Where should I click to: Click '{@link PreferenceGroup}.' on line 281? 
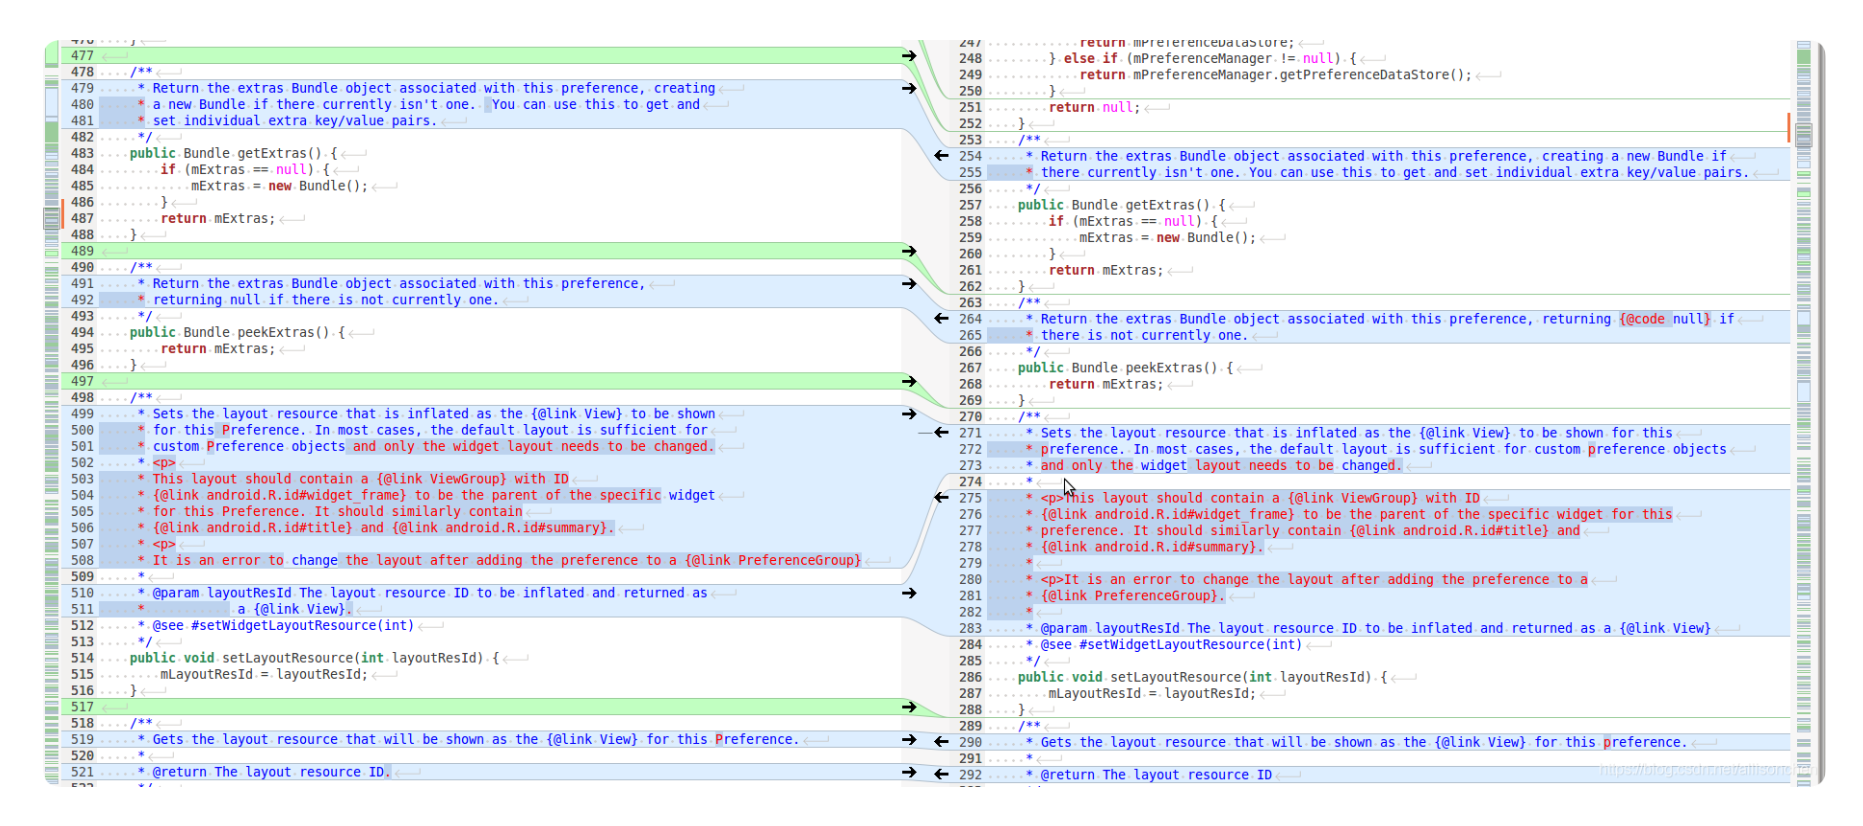coord(1133,596)
